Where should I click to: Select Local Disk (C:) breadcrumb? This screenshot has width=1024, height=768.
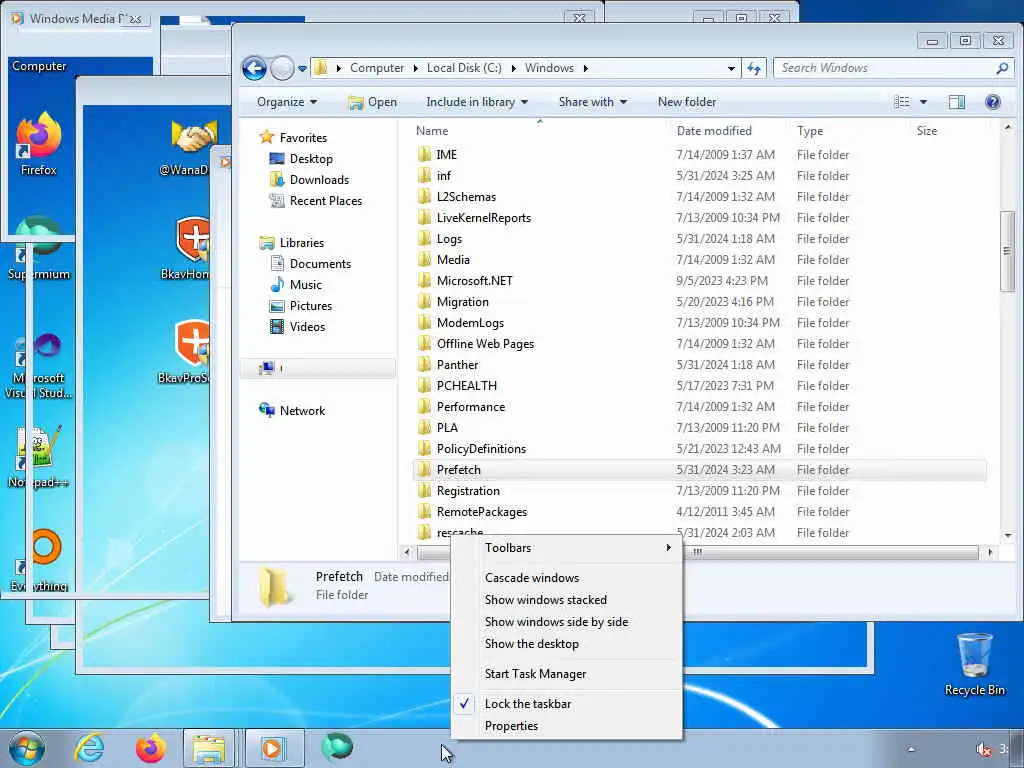coord(464,68)
